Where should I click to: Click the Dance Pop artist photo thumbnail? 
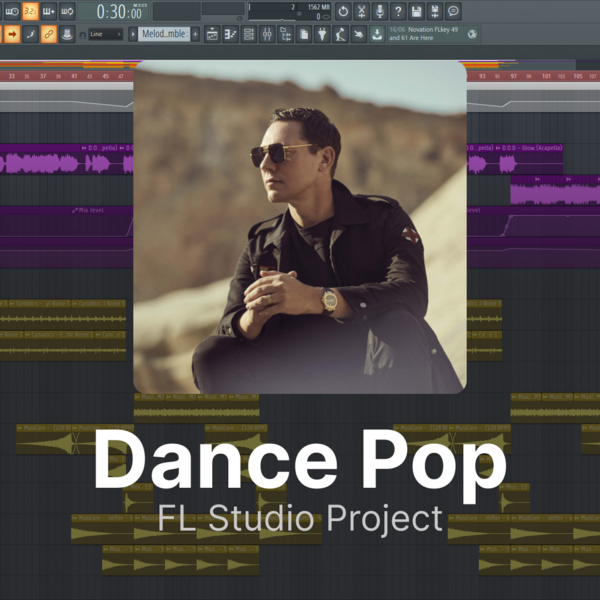click(x=300, y=227)
